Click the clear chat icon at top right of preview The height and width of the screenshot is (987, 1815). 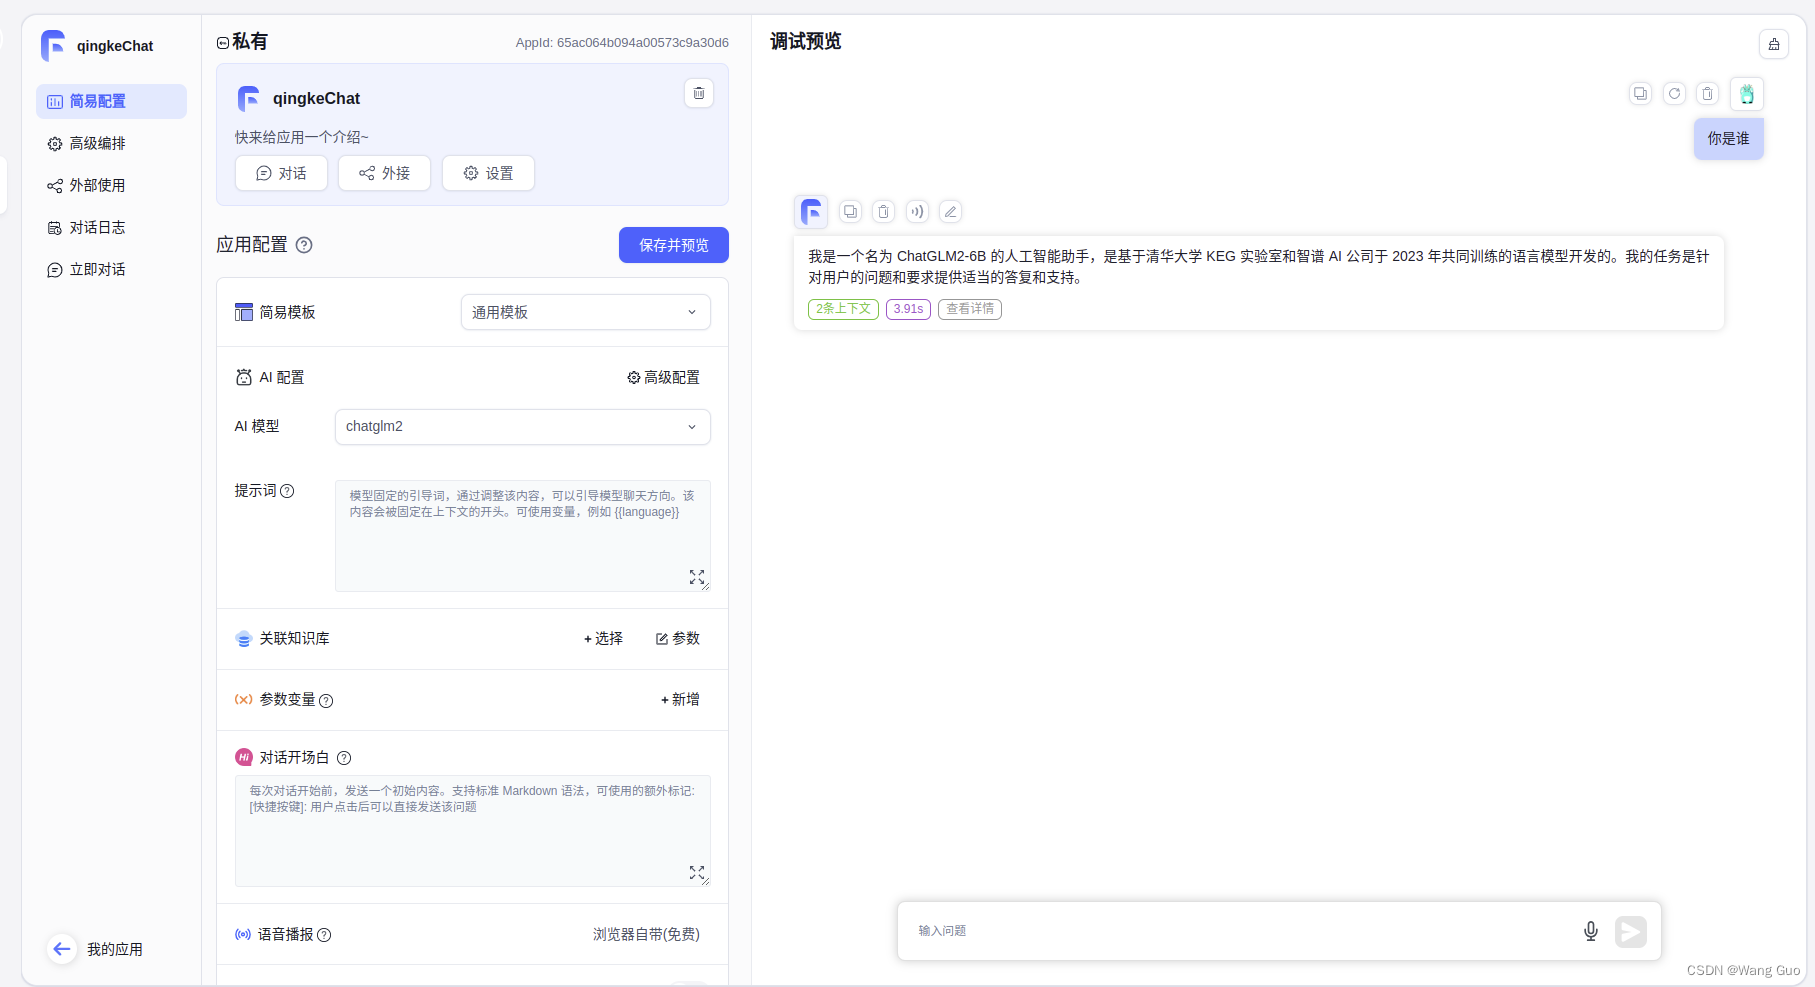(1774, 44)
